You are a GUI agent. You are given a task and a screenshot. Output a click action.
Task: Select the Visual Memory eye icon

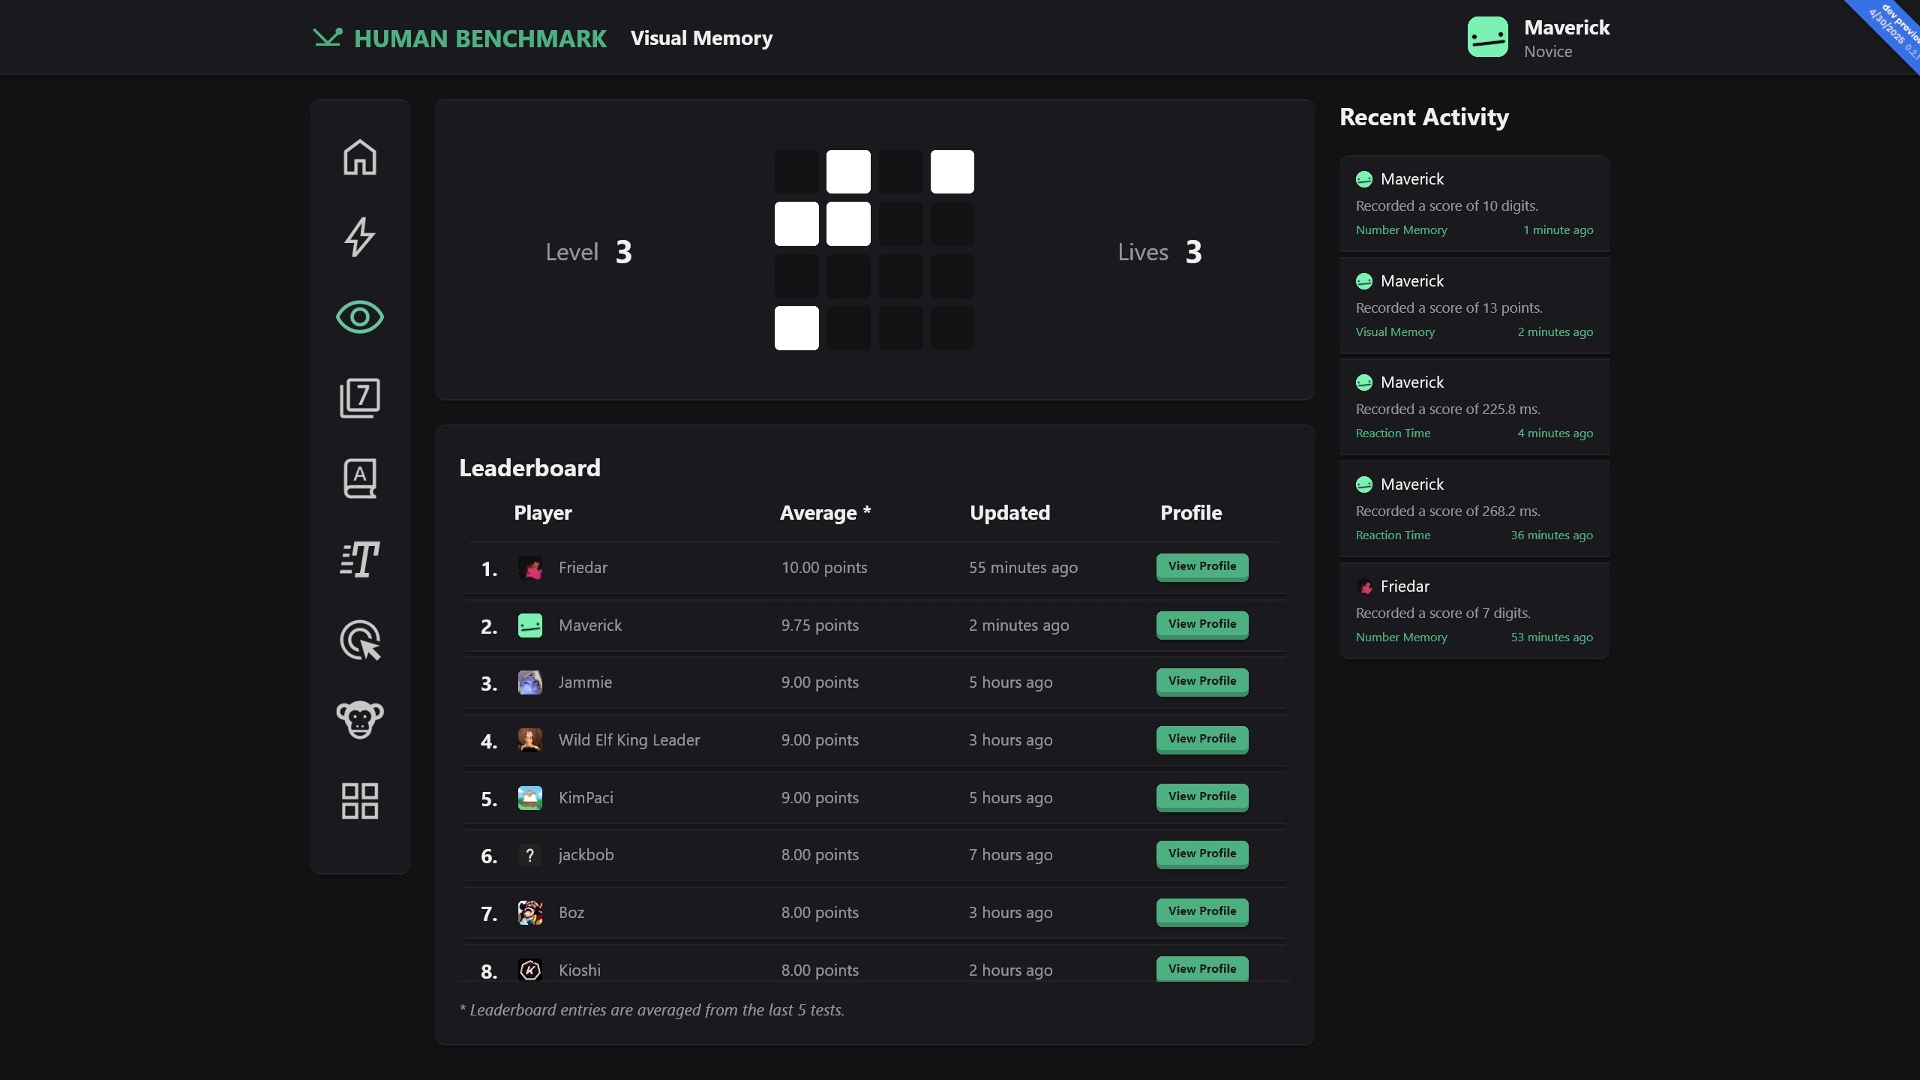[360, 317]
